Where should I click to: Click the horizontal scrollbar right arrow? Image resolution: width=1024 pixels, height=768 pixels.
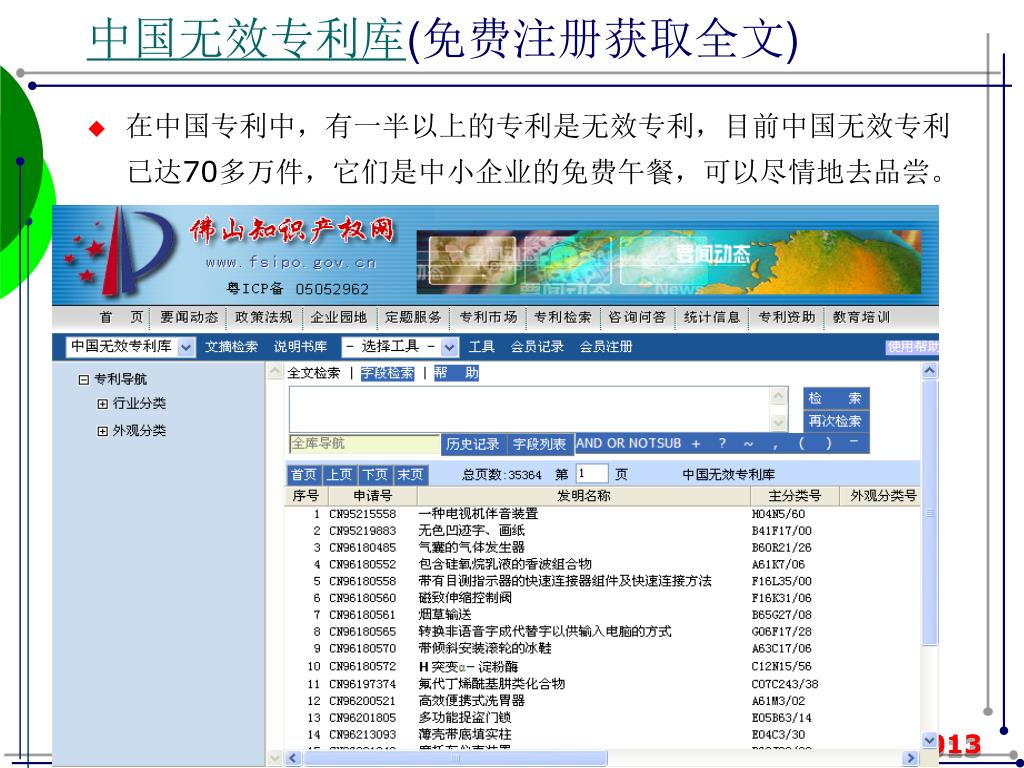(910, 758)
